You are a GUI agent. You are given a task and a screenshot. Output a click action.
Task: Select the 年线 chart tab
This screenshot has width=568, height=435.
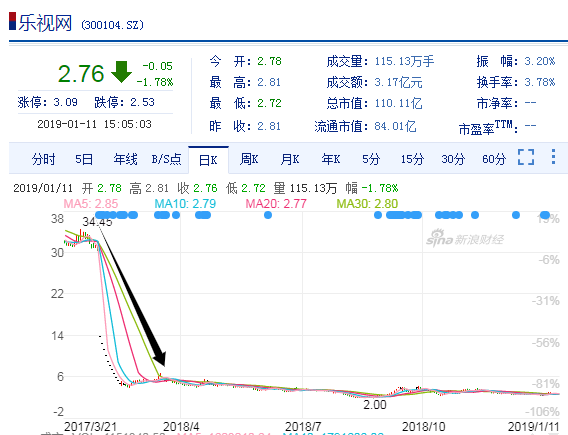pos(125,159)
